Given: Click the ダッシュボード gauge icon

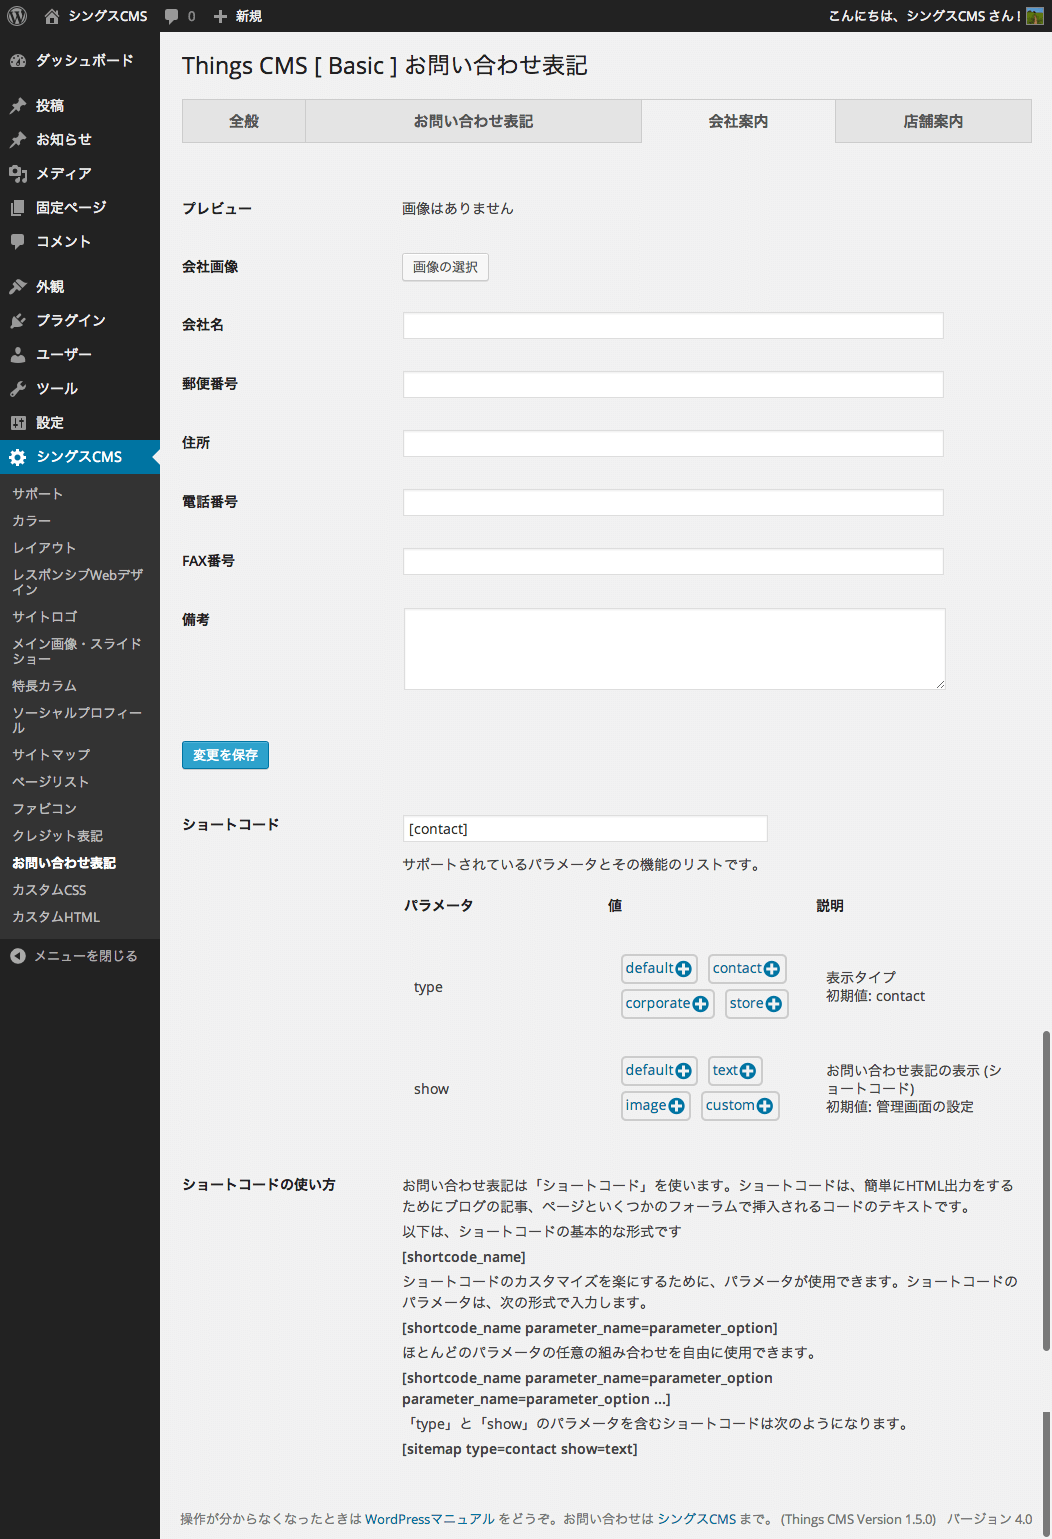Looking at the screenshot, I should 18,61.
